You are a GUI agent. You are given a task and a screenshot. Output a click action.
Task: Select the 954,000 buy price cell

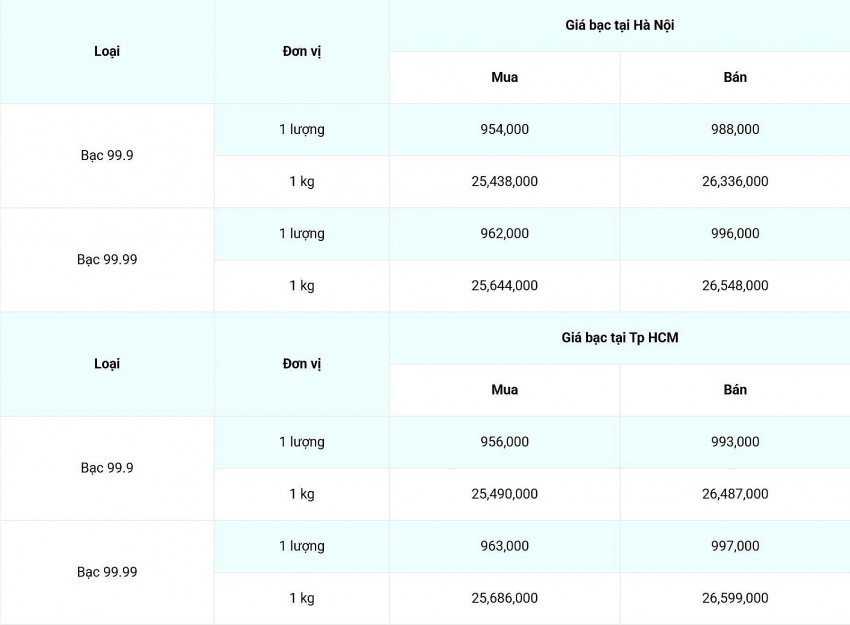504,129
